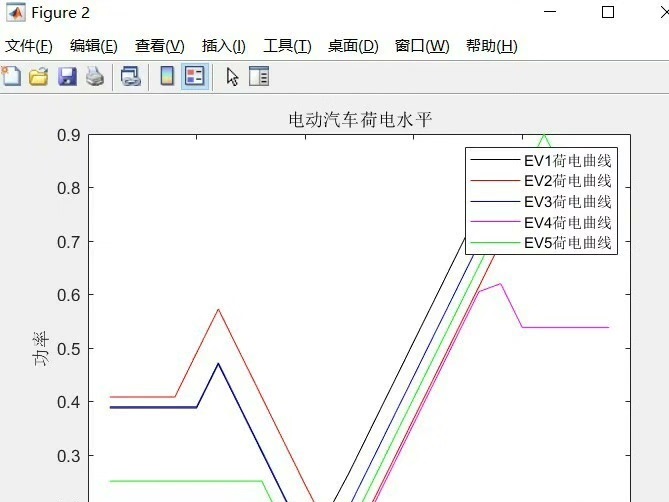This screenshot has width=669, height=502.
Task: Click the 0.8 y-axis tick label
Action: [x=69, y=188]
